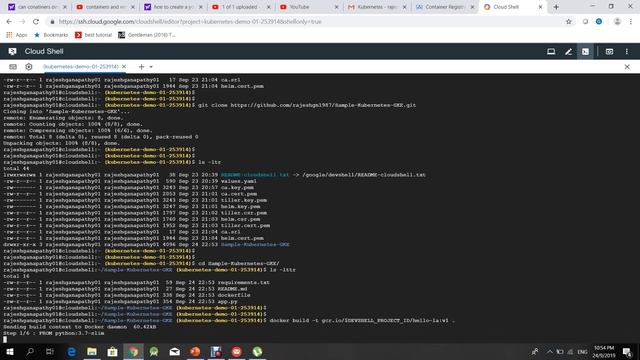Viewport: 640px width, 360px height.
Task: Select the terminal view icon in Cloud Shell
Action: (585, 51)
